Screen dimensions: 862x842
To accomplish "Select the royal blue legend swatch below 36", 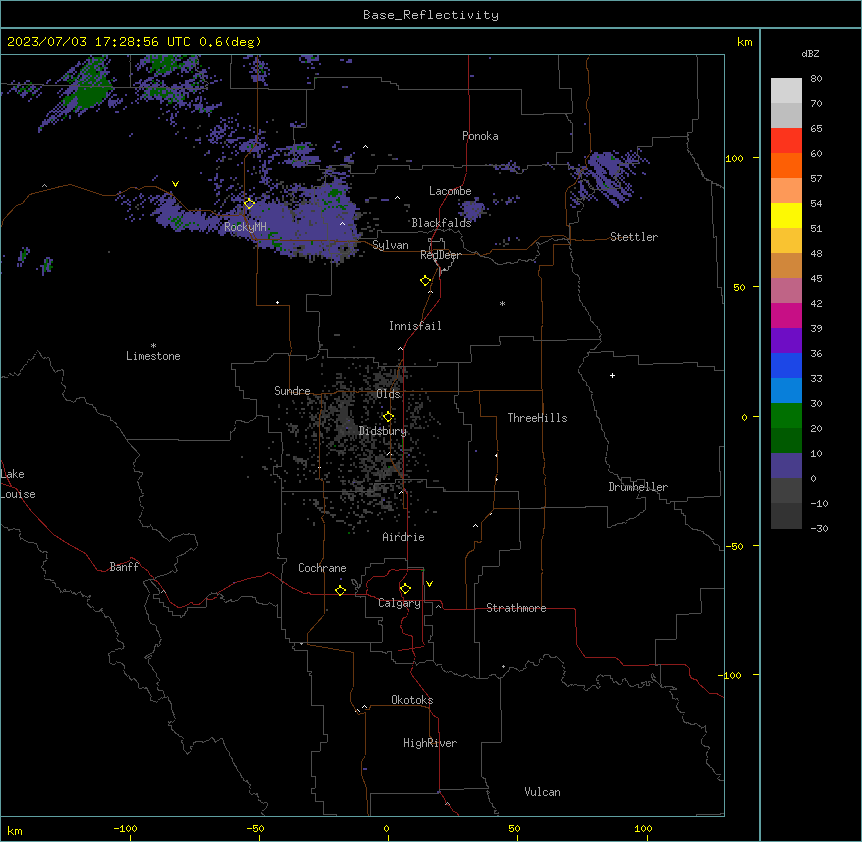I will tap(786, 365).
